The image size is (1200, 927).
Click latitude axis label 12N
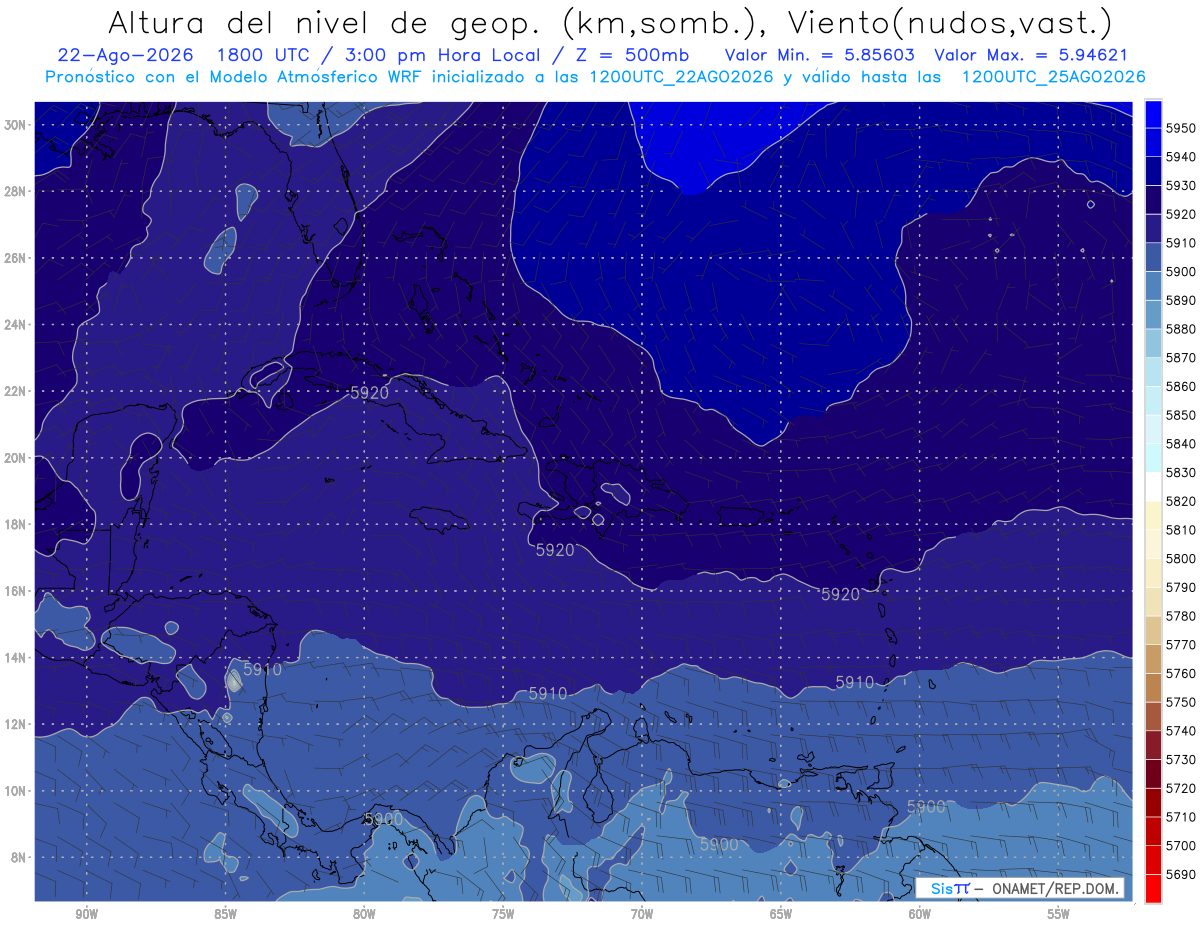click(16, 724)
